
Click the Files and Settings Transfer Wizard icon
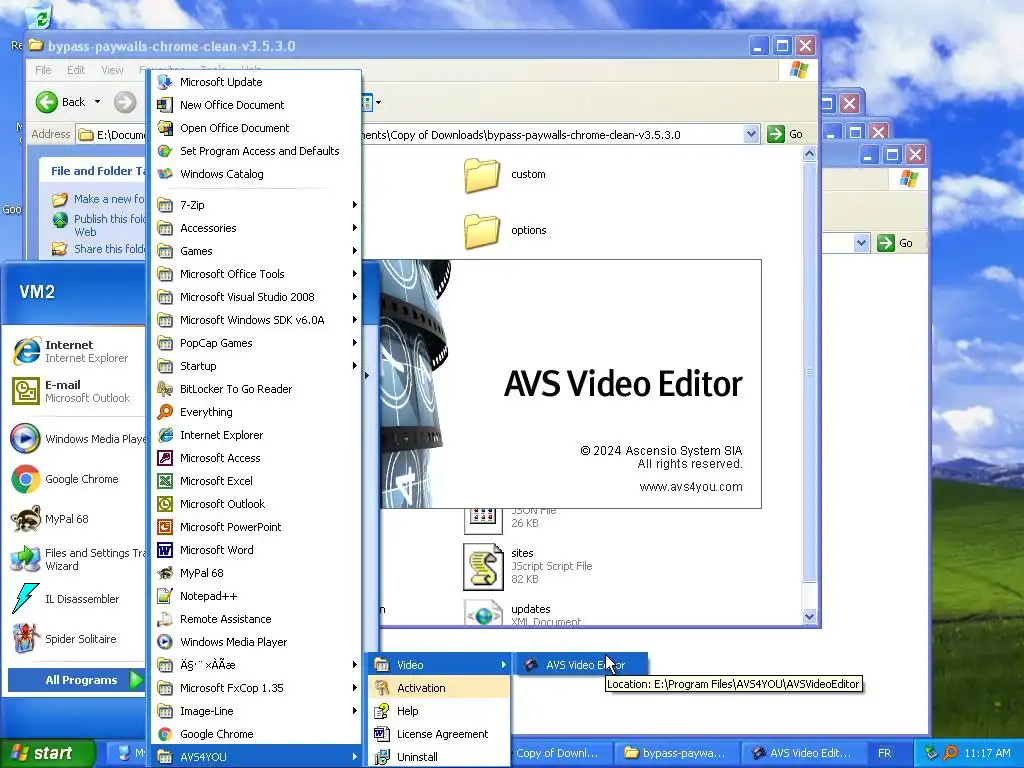pos(26,559)
